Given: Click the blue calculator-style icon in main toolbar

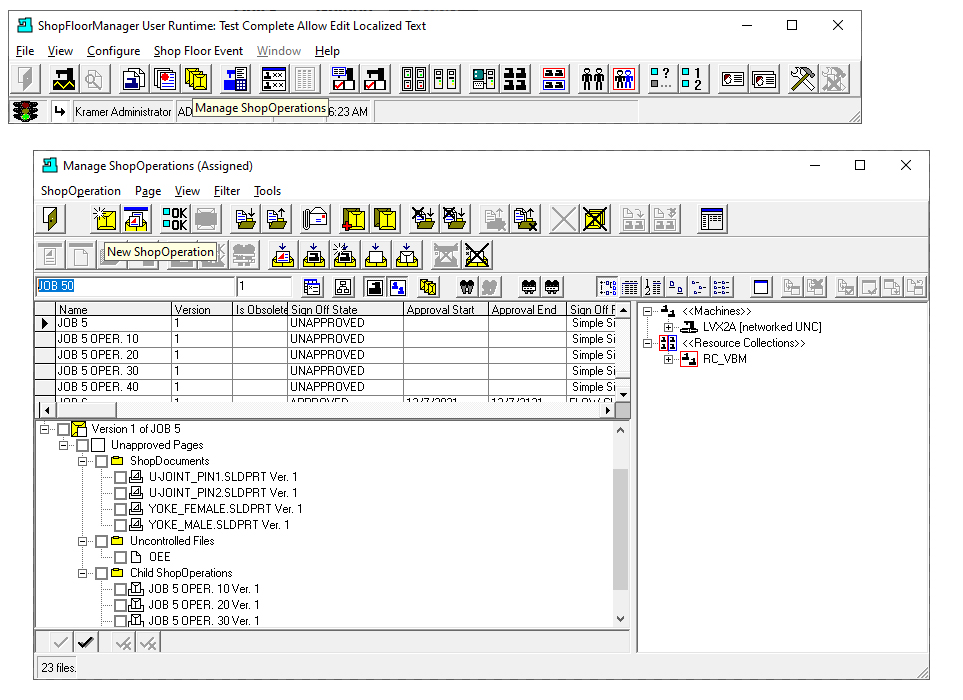Looking at the screenshot, I should pos(235,79).
